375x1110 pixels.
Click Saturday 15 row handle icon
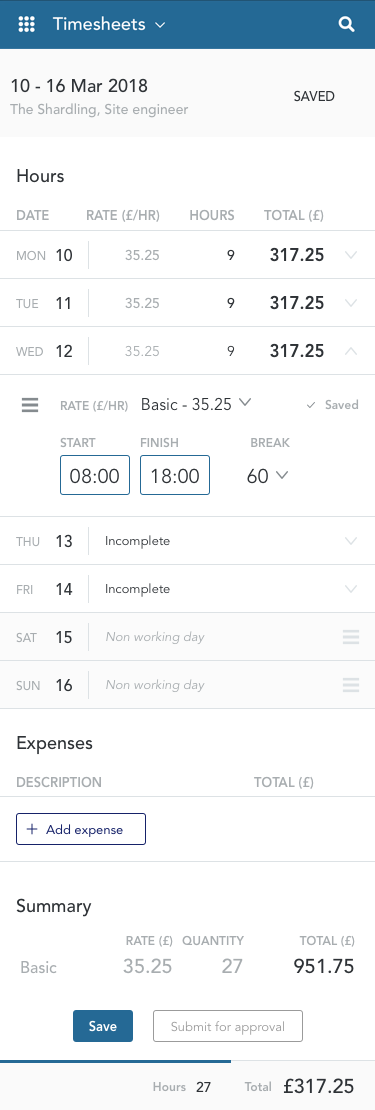(x=351, y=637)
